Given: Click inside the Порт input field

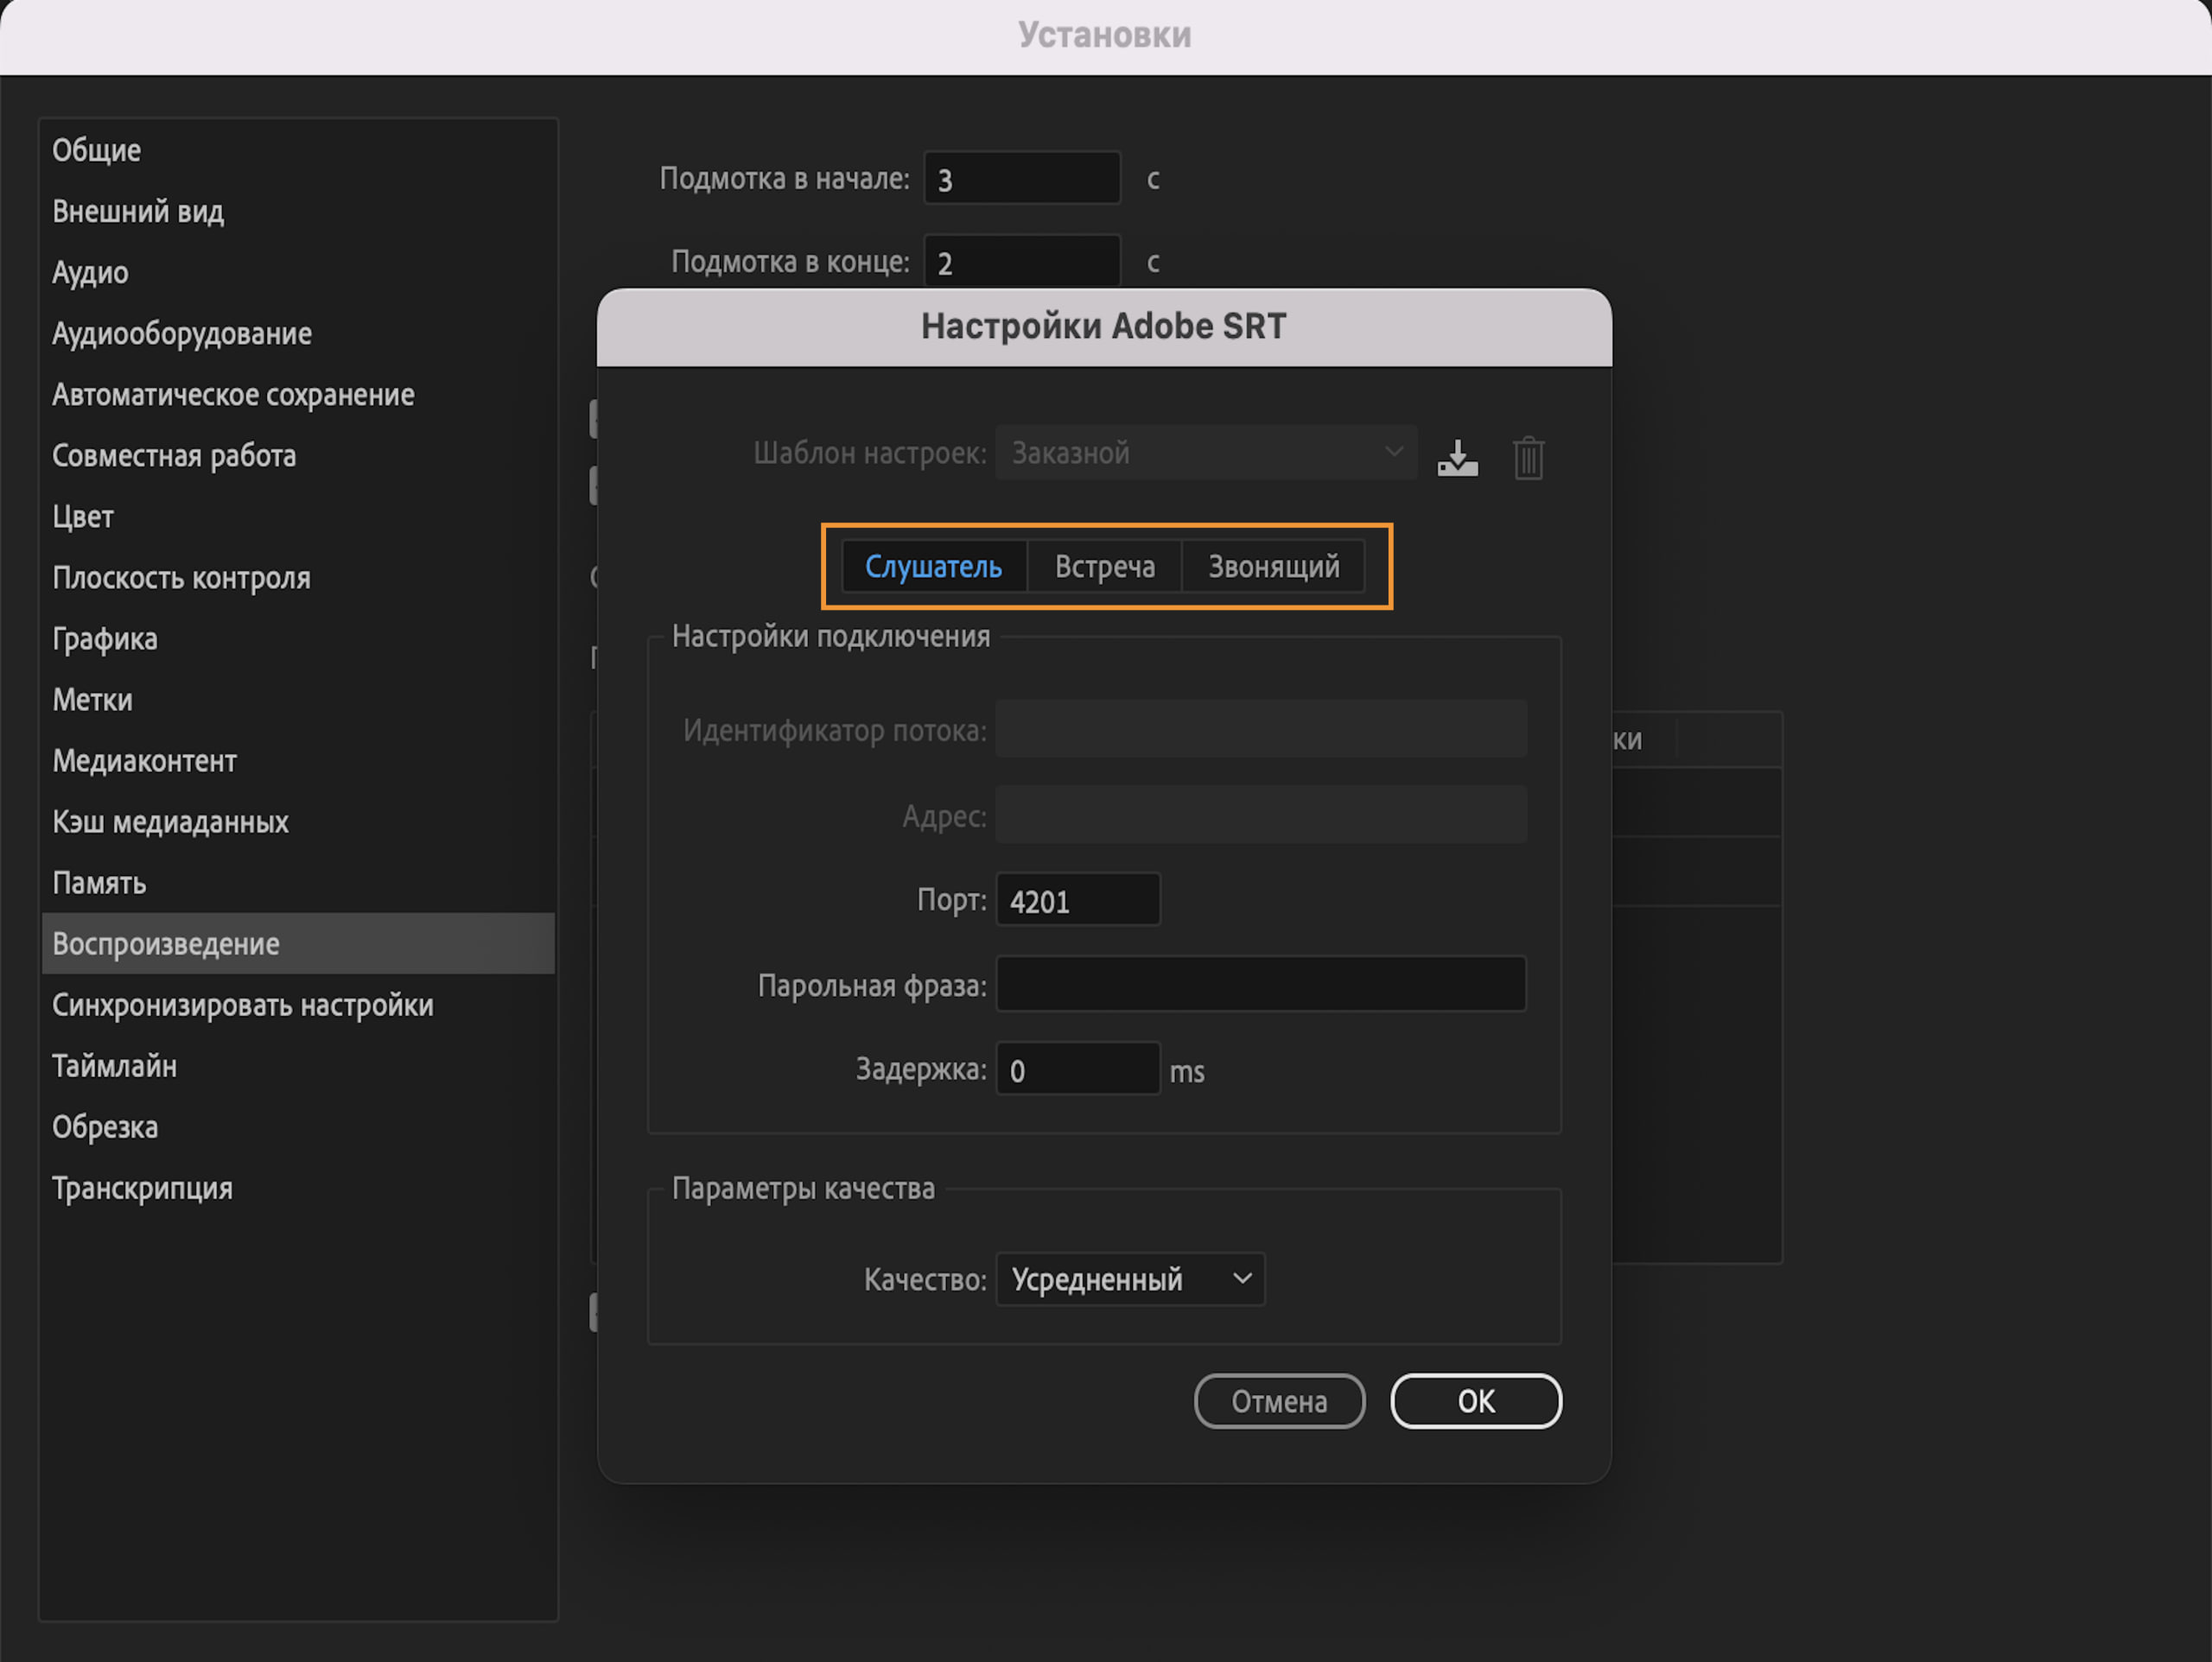Looking at the screenshot, I should (x=1077, y=899).
